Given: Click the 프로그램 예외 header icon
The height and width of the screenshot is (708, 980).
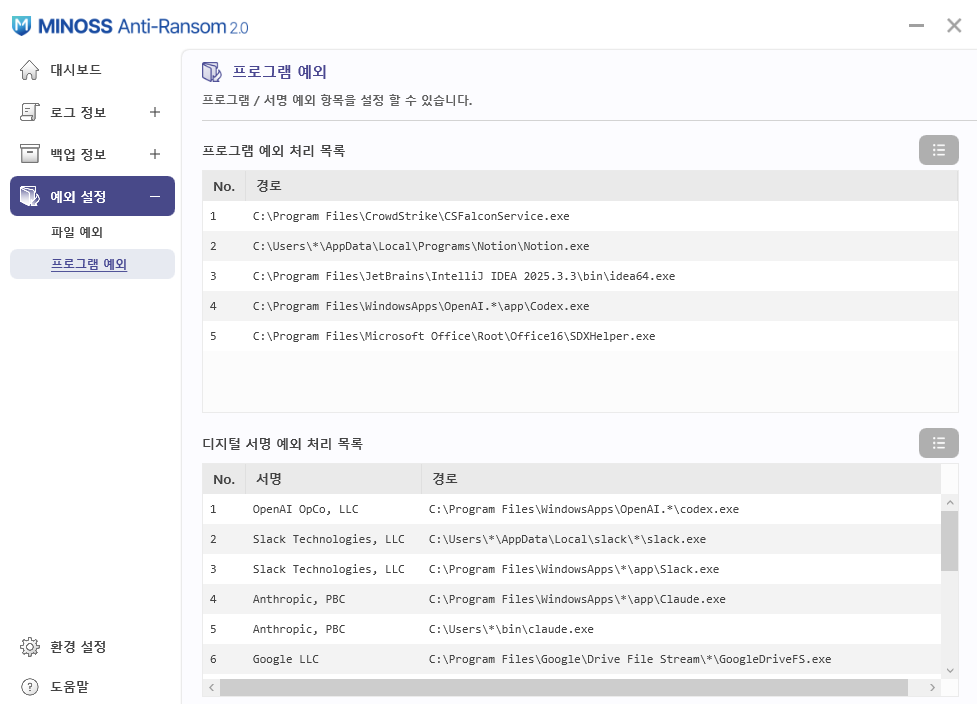Looking at the screenshot, I should point(212,72).
